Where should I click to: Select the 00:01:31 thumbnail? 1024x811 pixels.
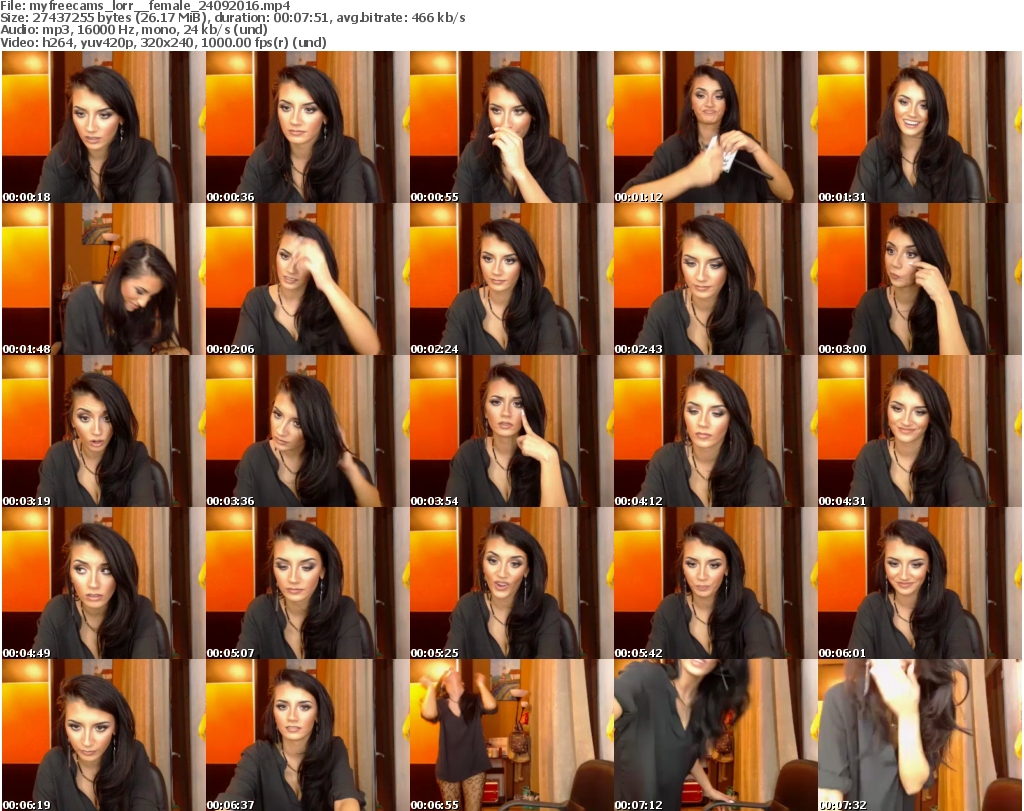pyautogui.click(x=918, y=127)
